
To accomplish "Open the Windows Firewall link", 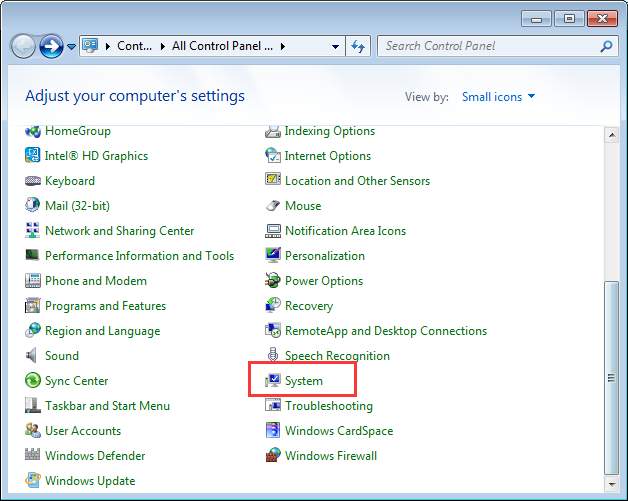I will [x=331, y=456].
